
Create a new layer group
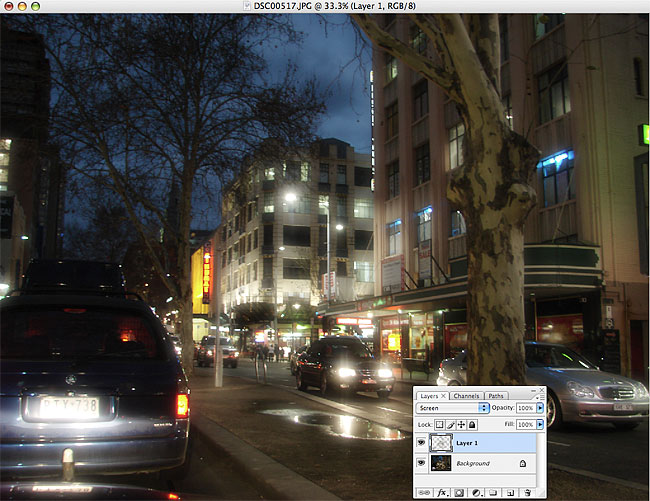[x=492, y=492]
